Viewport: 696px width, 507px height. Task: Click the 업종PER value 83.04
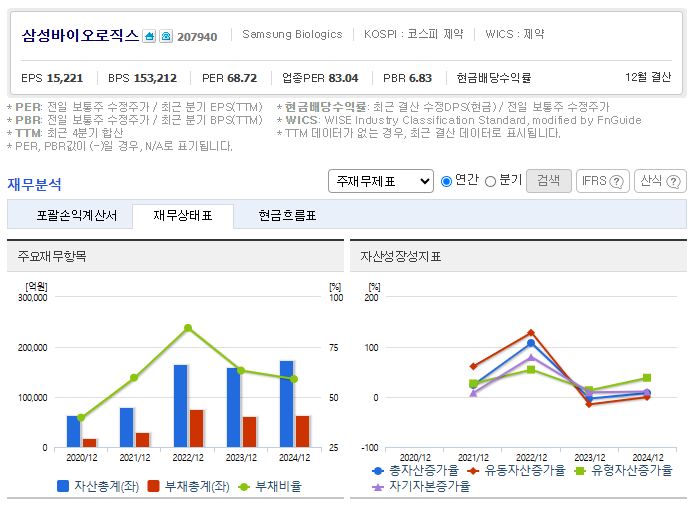point(343,78)
